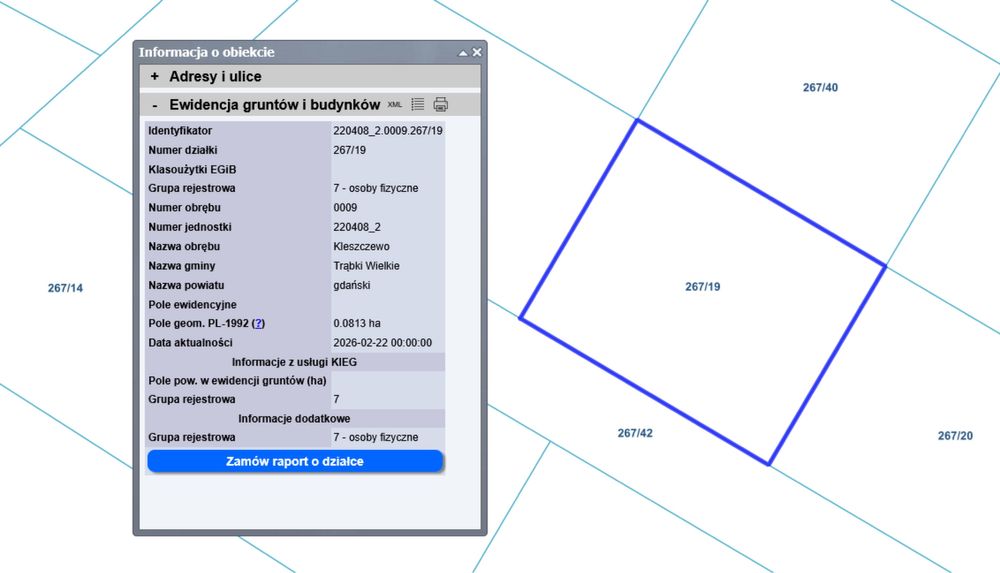Select KIEG Grupa rejestrowa value 7
This screenshot has width=1000, height=573.
pyautogui.click(x=336, y=399)
